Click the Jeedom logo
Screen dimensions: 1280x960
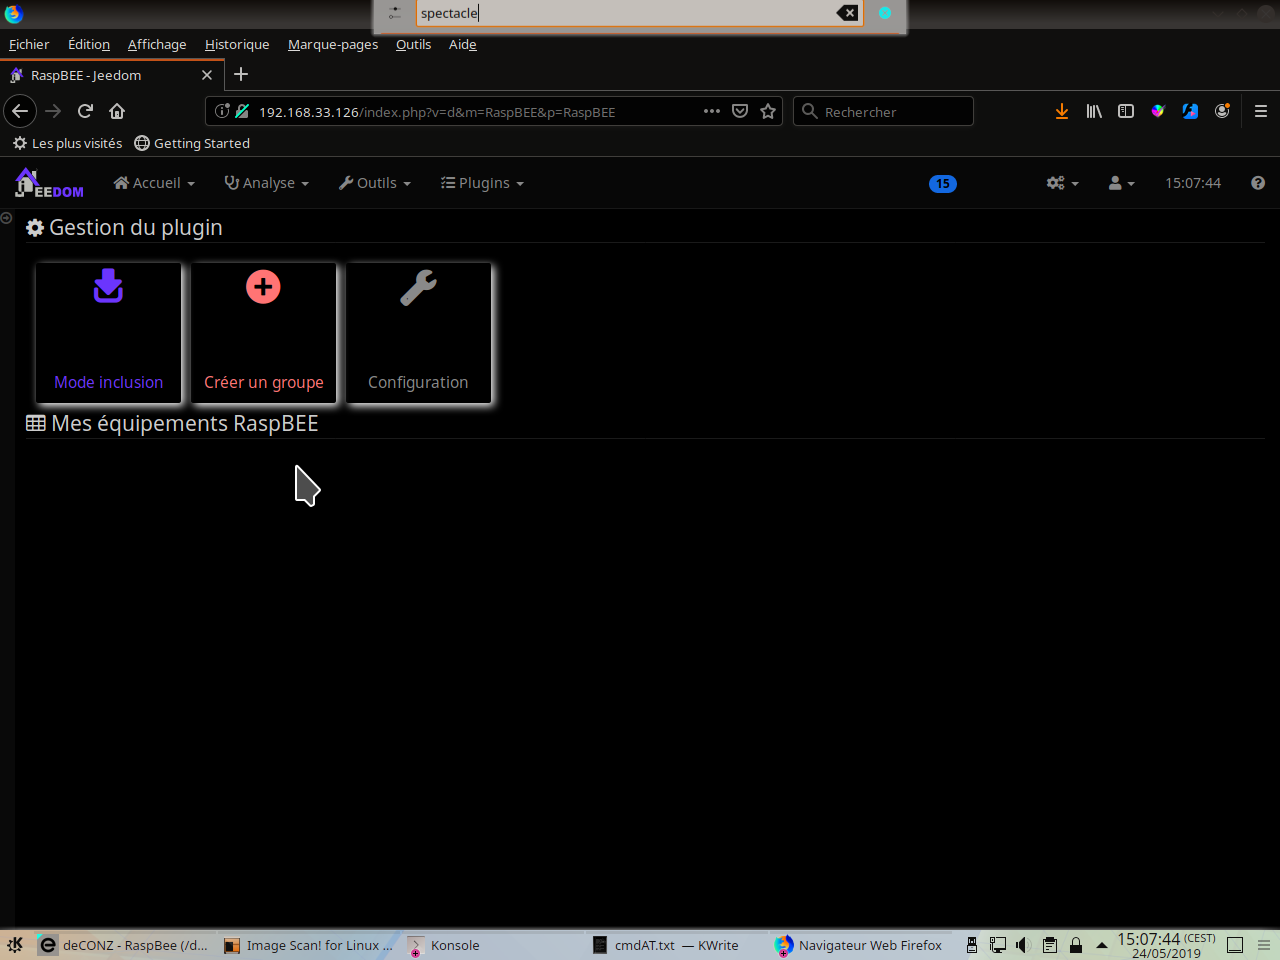tap(49, 183)
